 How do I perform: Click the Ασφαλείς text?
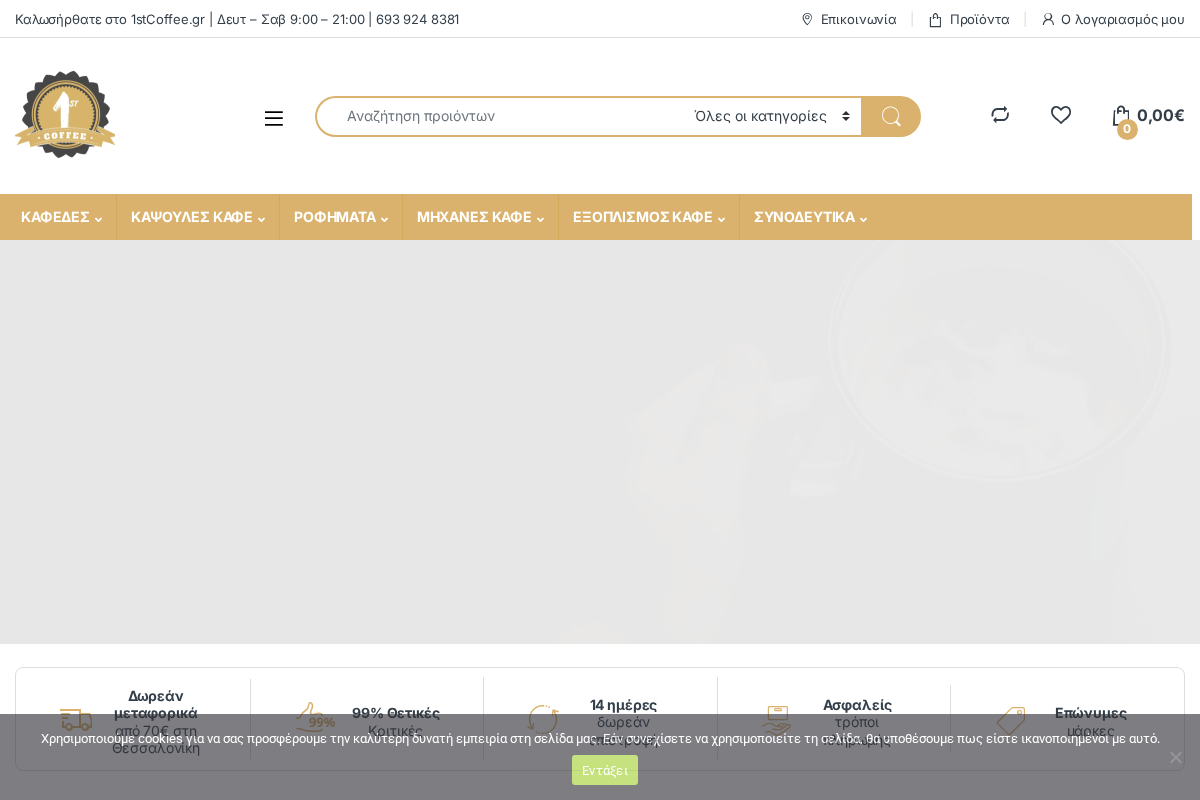tap(857, 705)
